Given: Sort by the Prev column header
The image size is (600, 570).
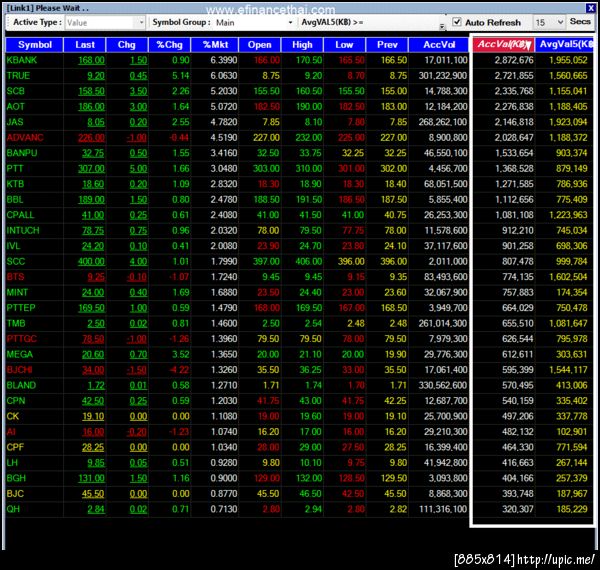Looking at the screenshot, I should click(x=387, y=45).
